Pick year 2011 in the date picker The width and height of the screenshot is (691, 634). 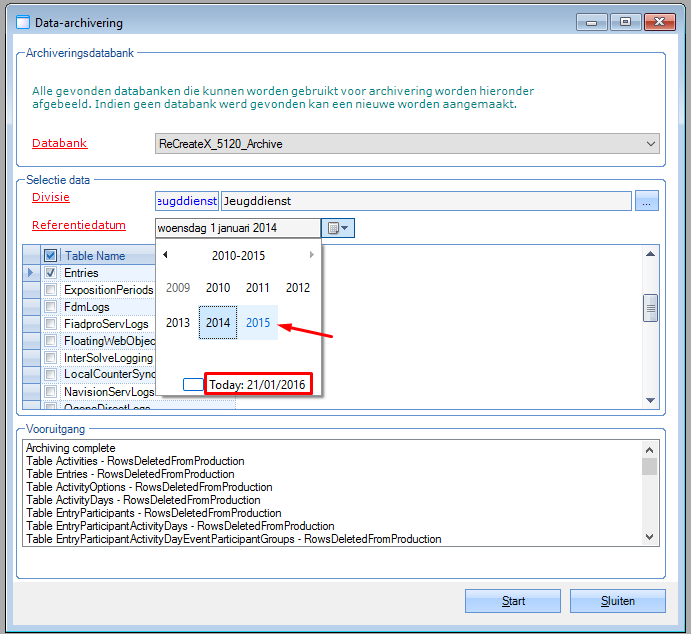pyautogui.click(x=258, y=288)
